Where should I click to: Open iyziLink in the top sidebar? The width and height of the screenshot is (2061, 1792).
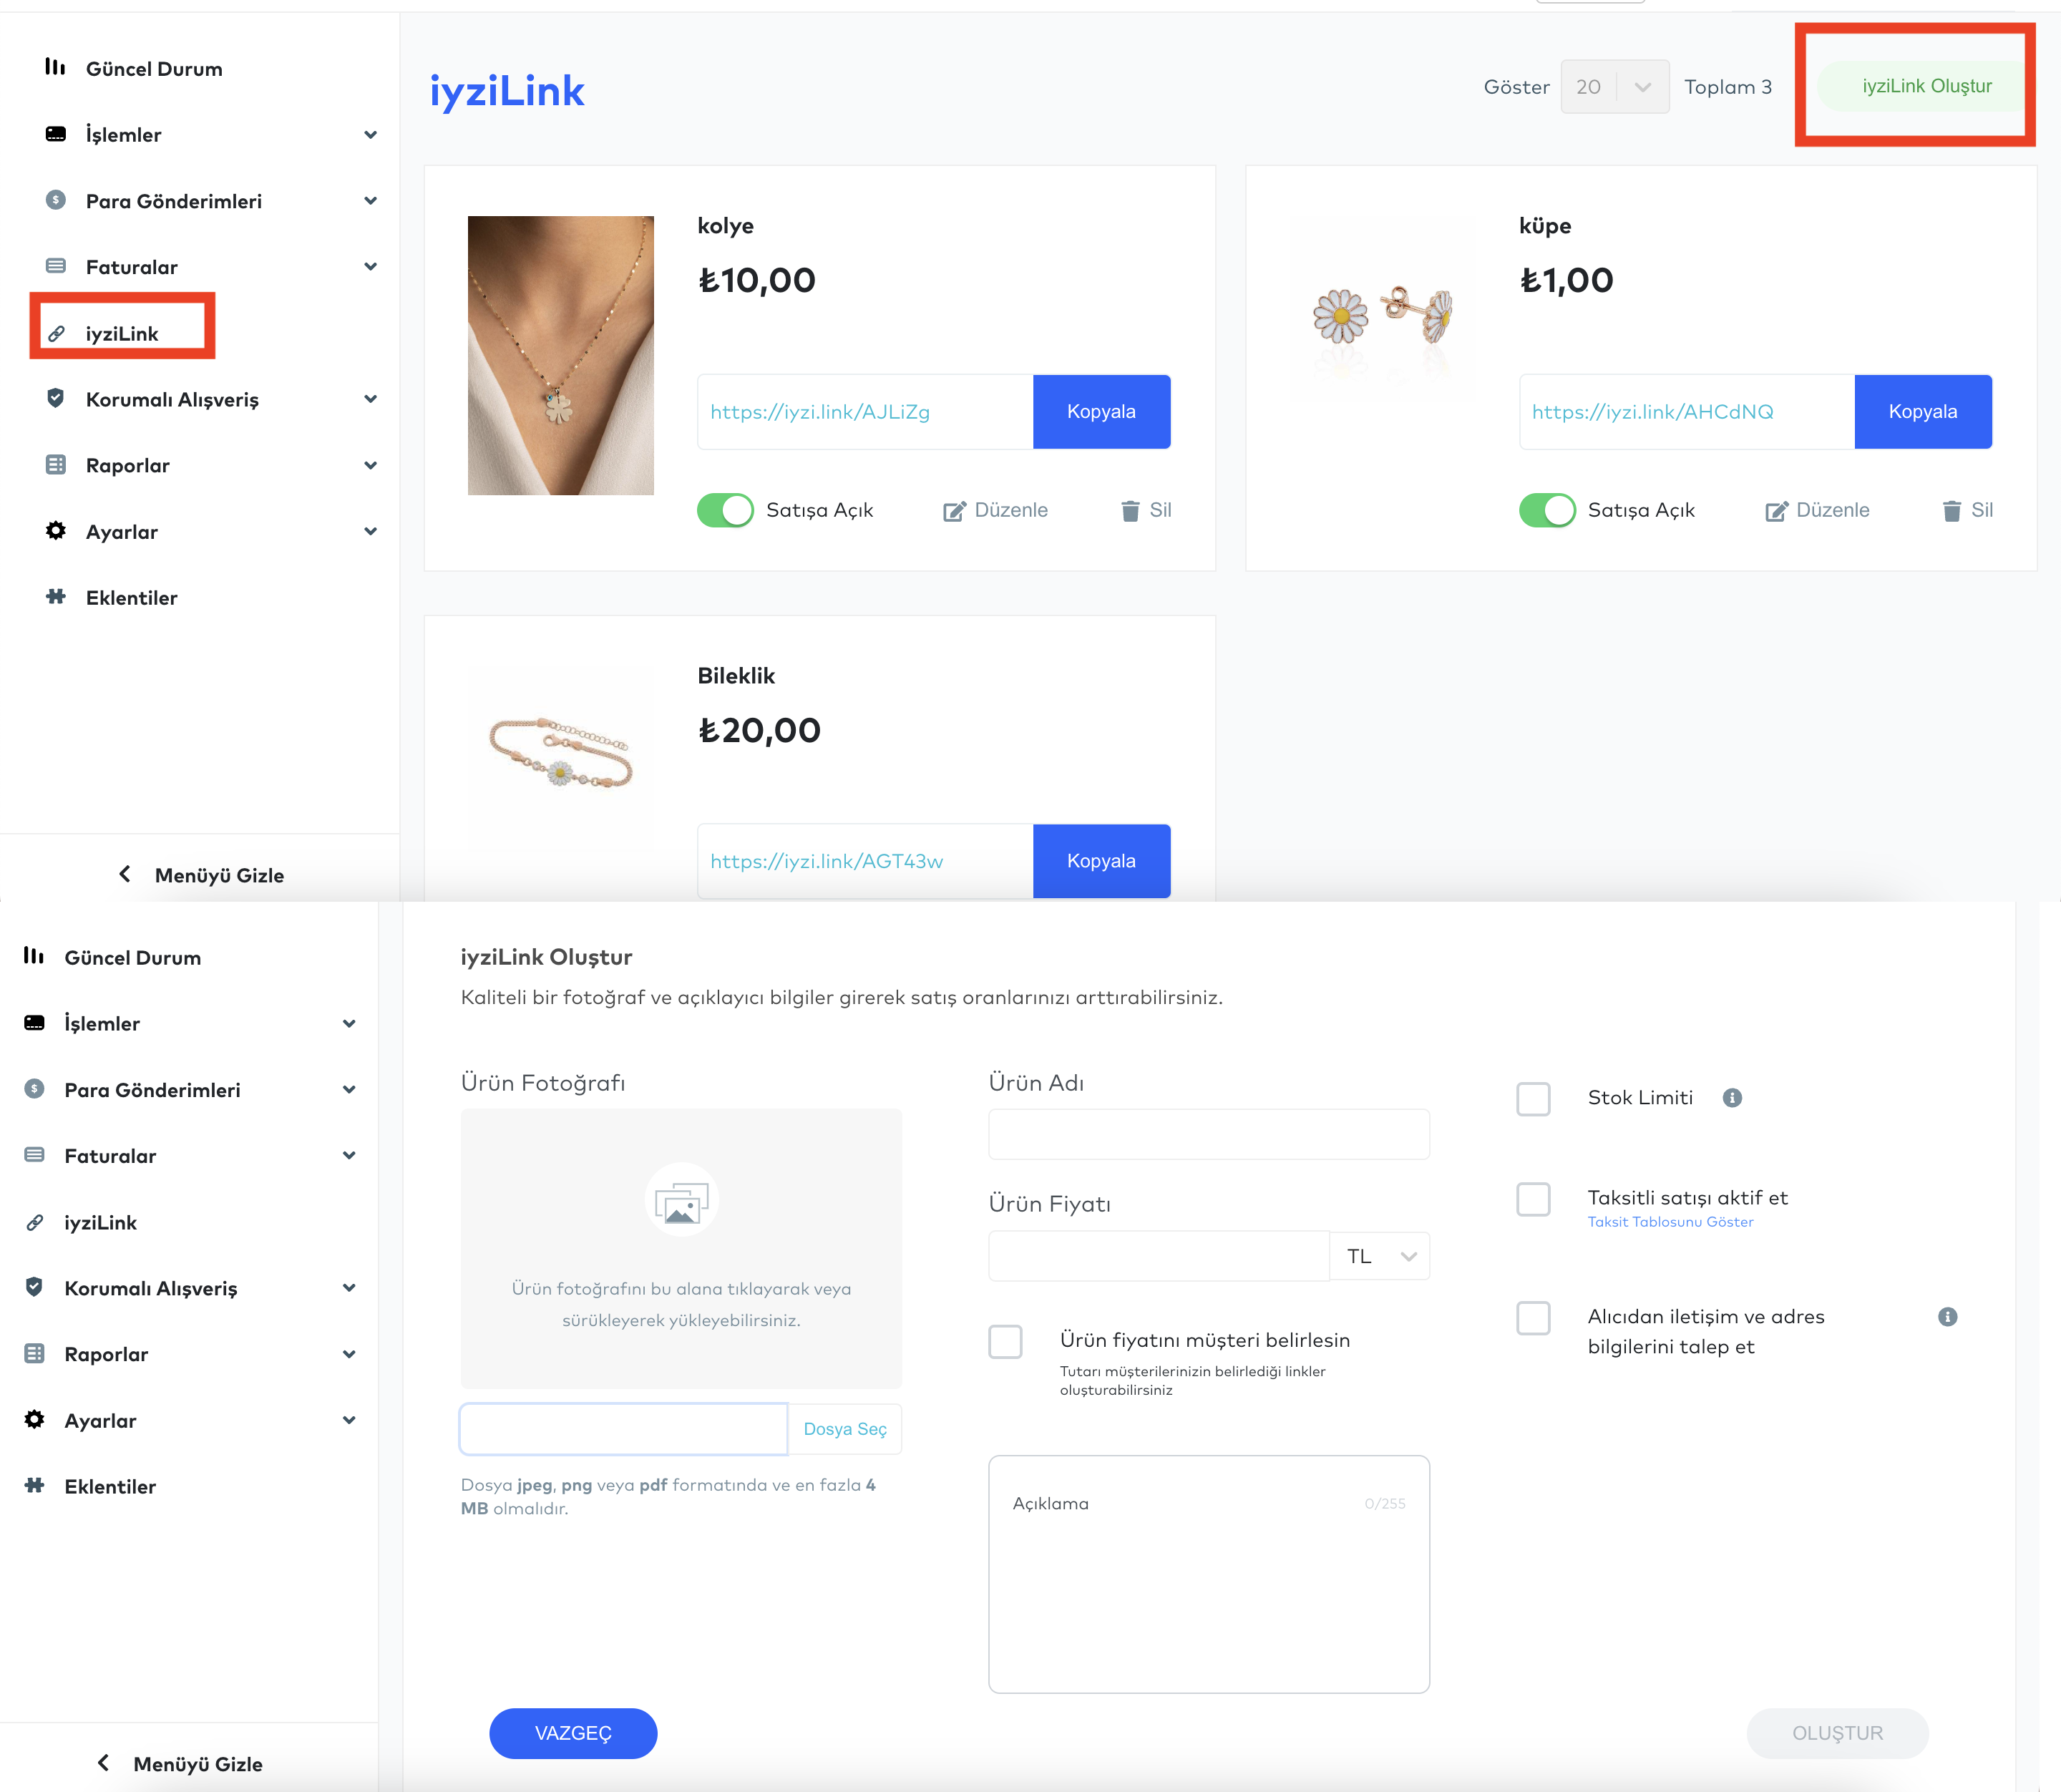pos(122,334)
